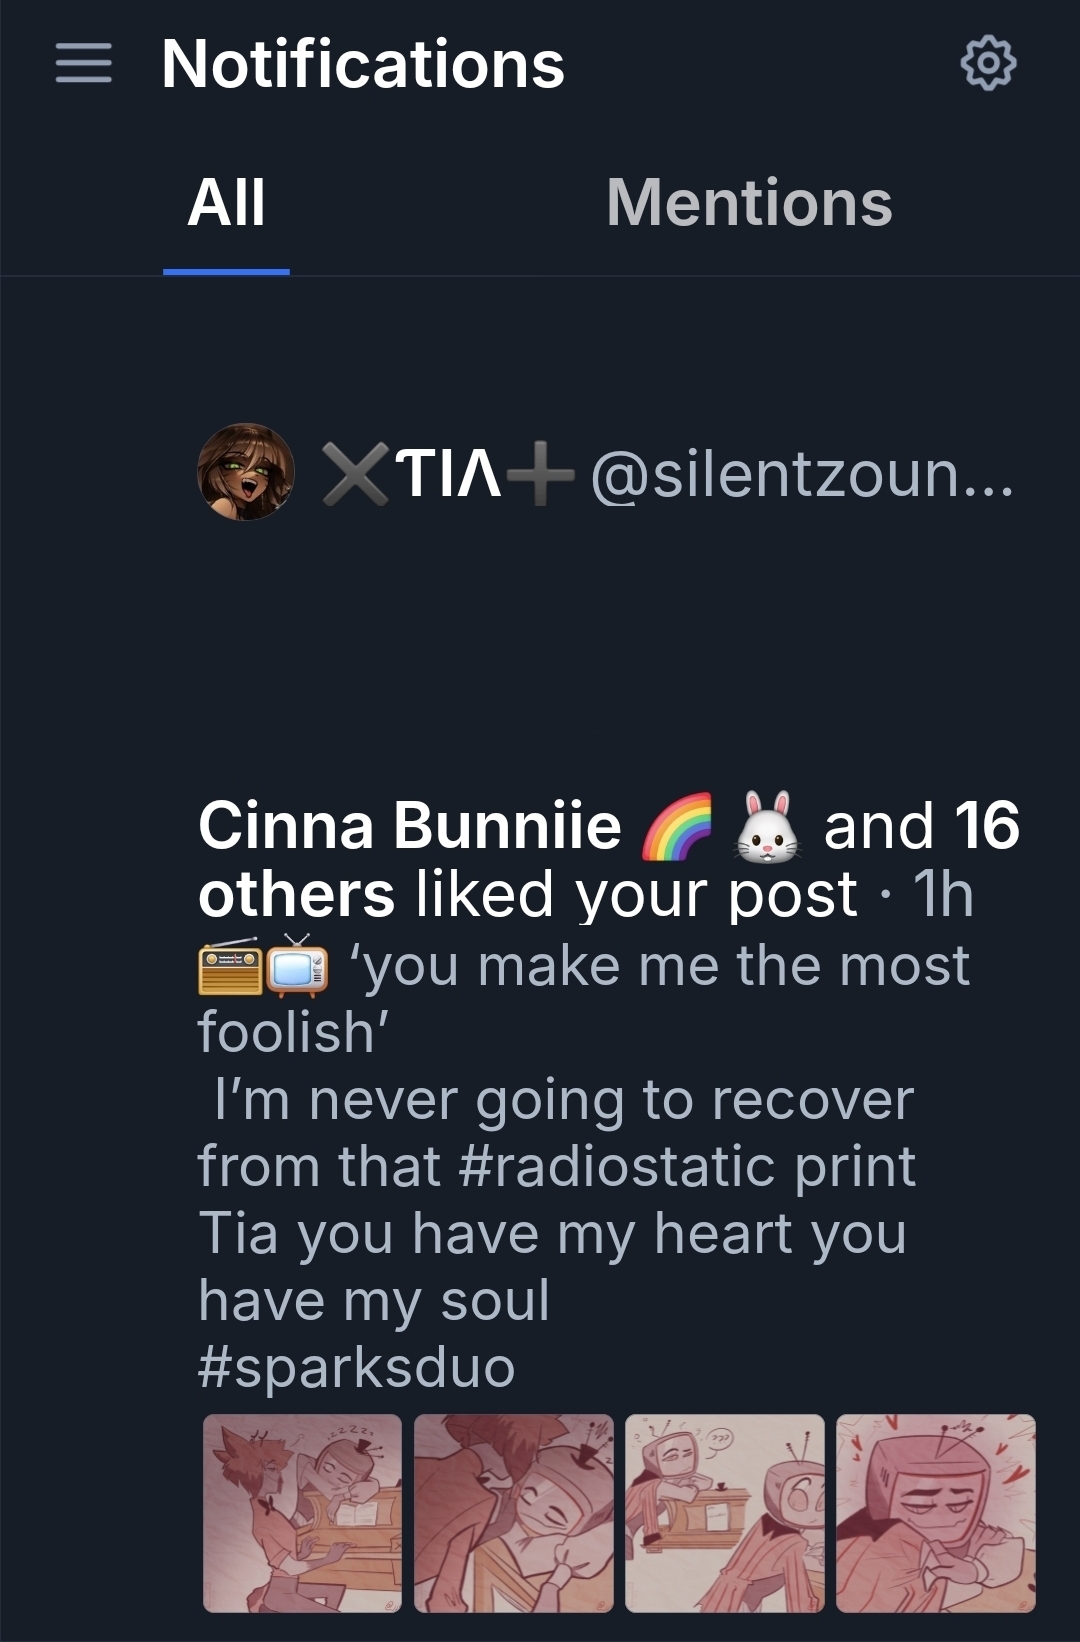Tap the Notifications page title

pyautogui.click(x=363, y=64)
